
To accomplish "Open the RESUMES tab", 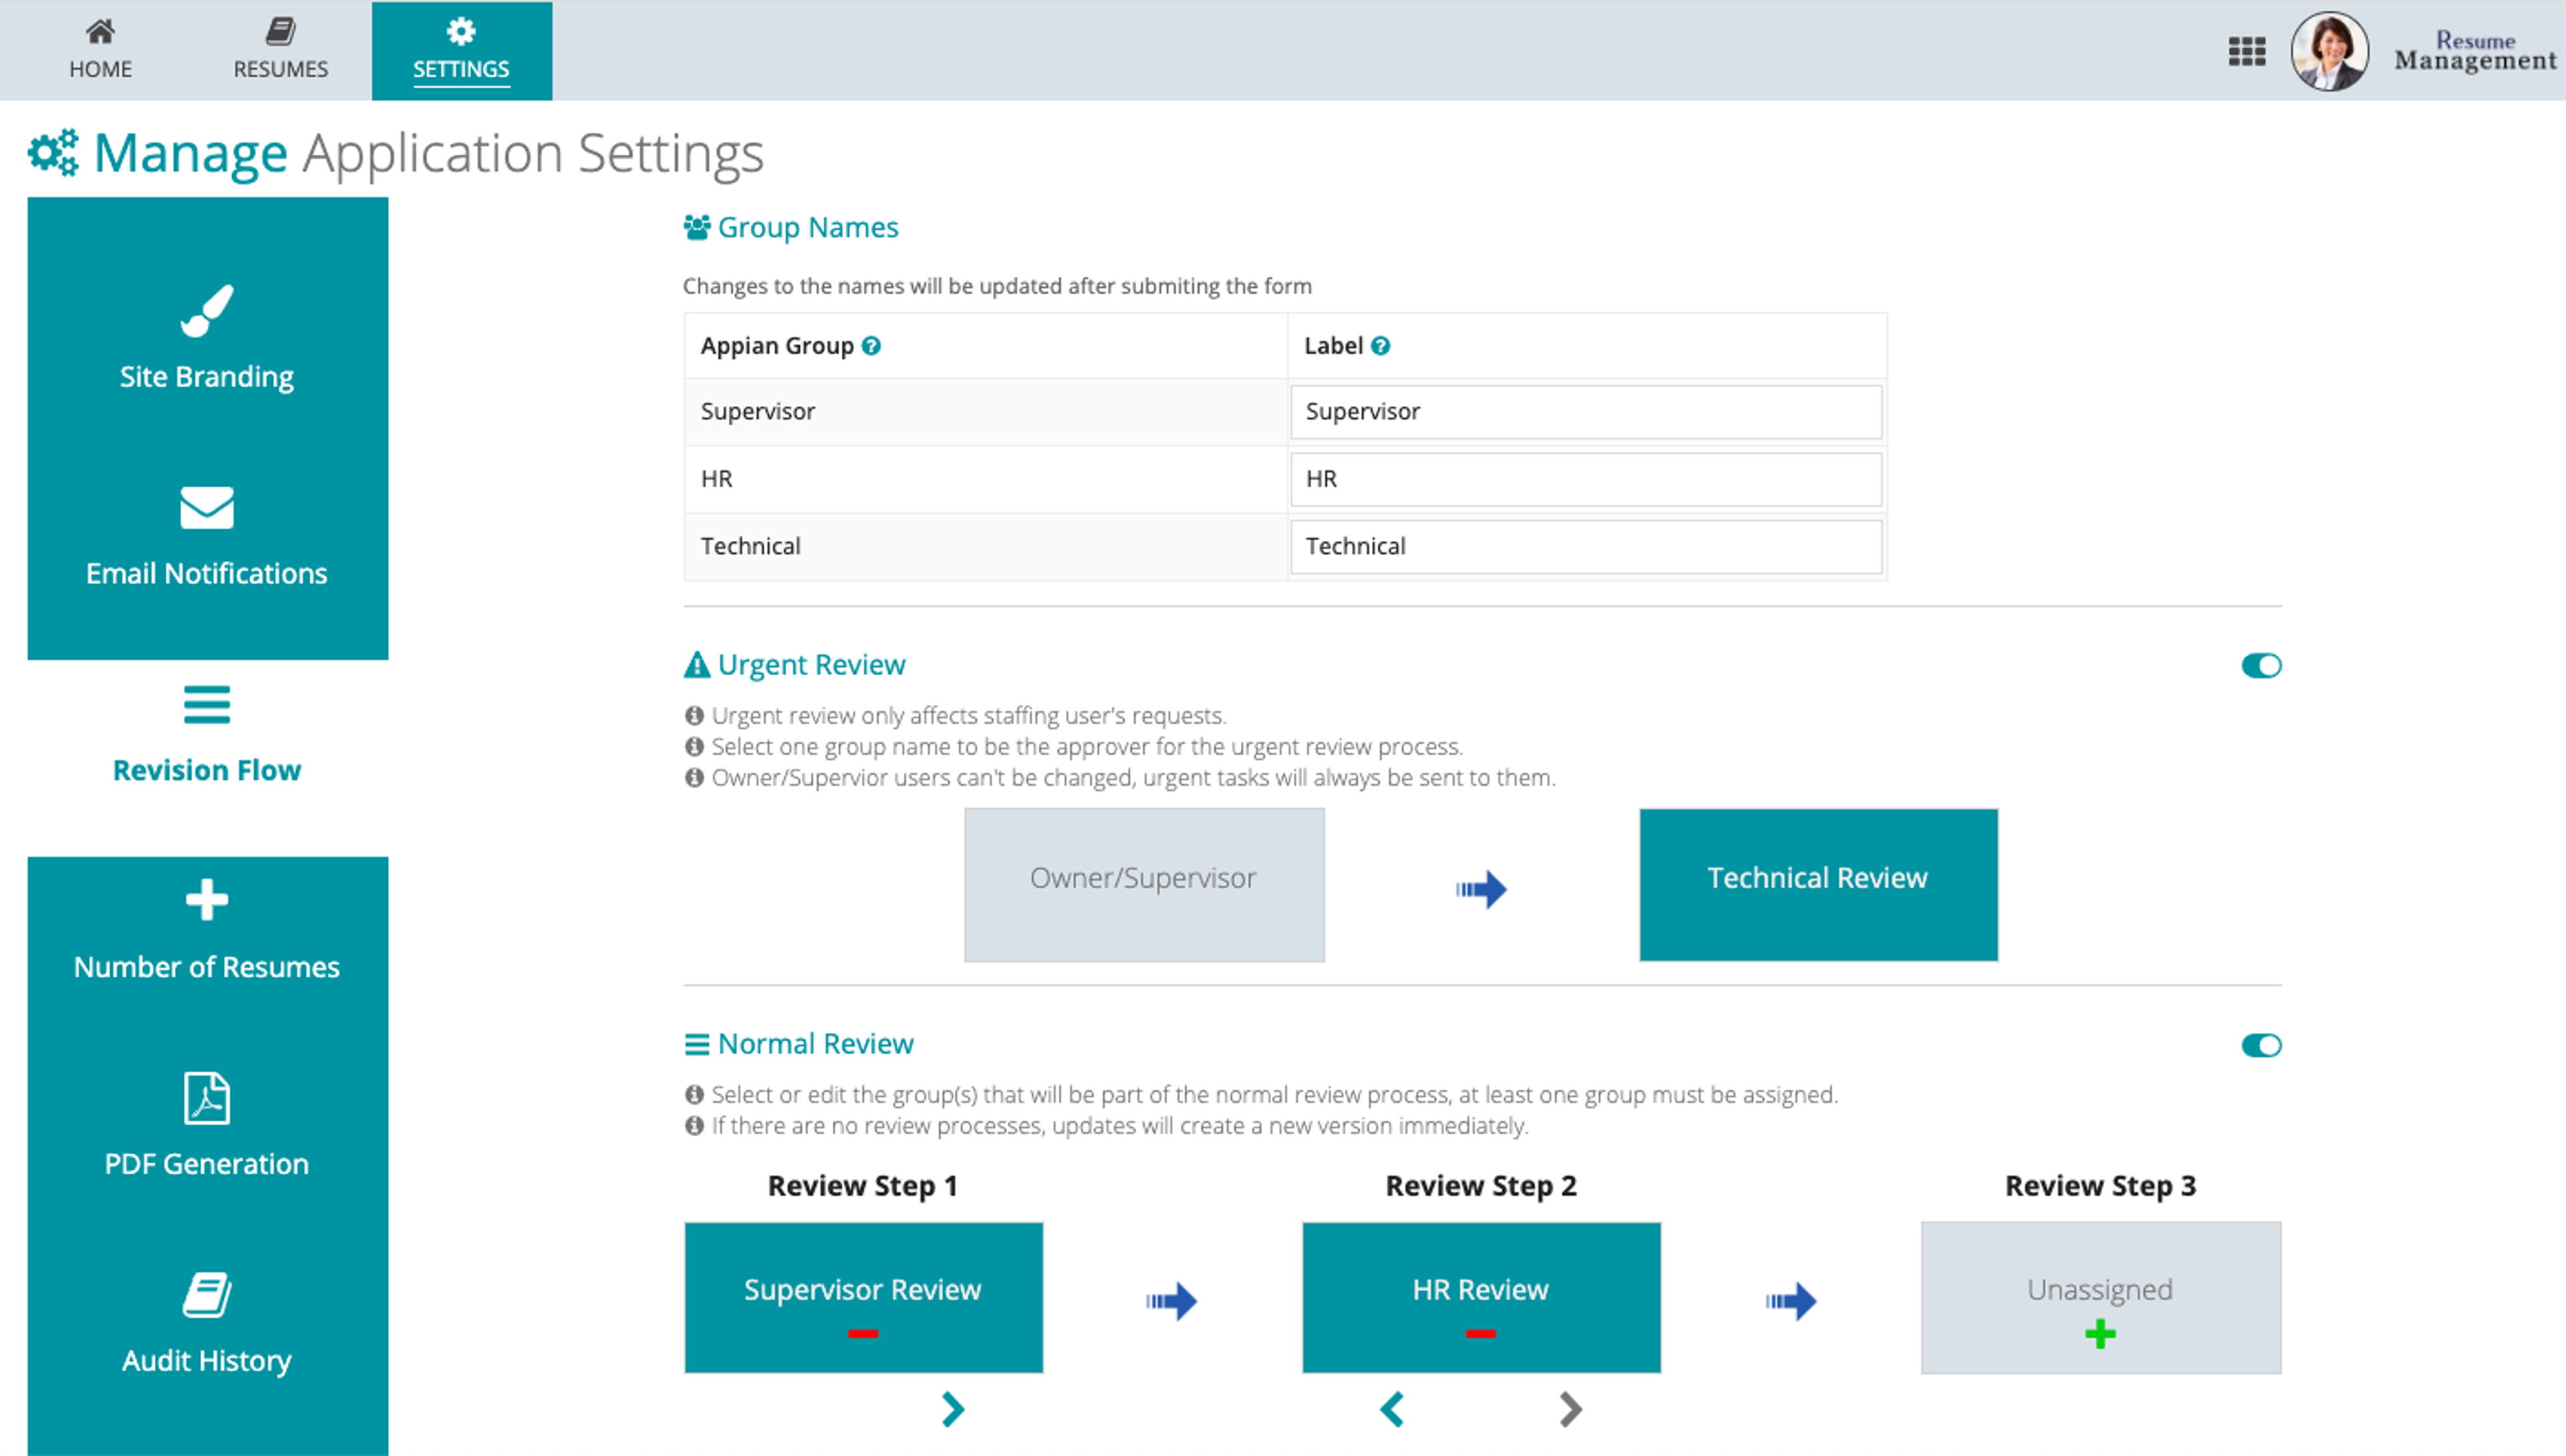I will 281,50.
